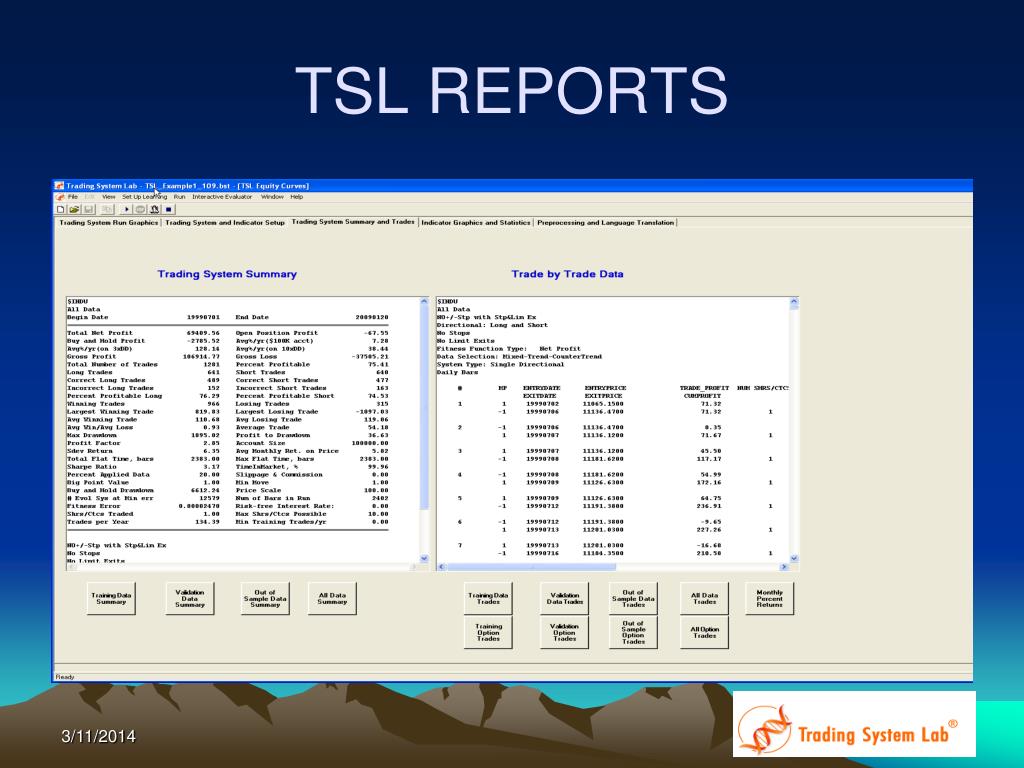
Task: Click the Trading System Summary heading
Action: click(227, 274)
